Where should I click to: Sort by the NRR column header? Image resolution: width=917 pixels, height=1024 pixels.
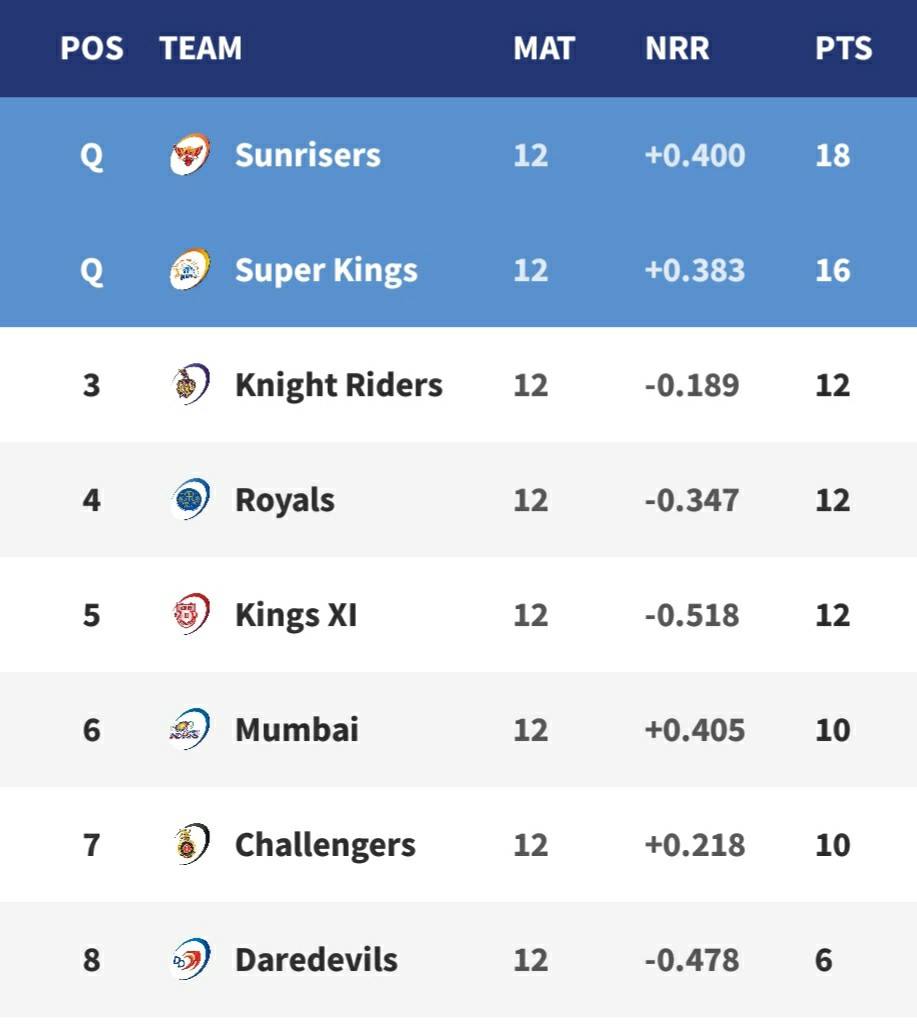pyautogui.click(x=677, y=48)
